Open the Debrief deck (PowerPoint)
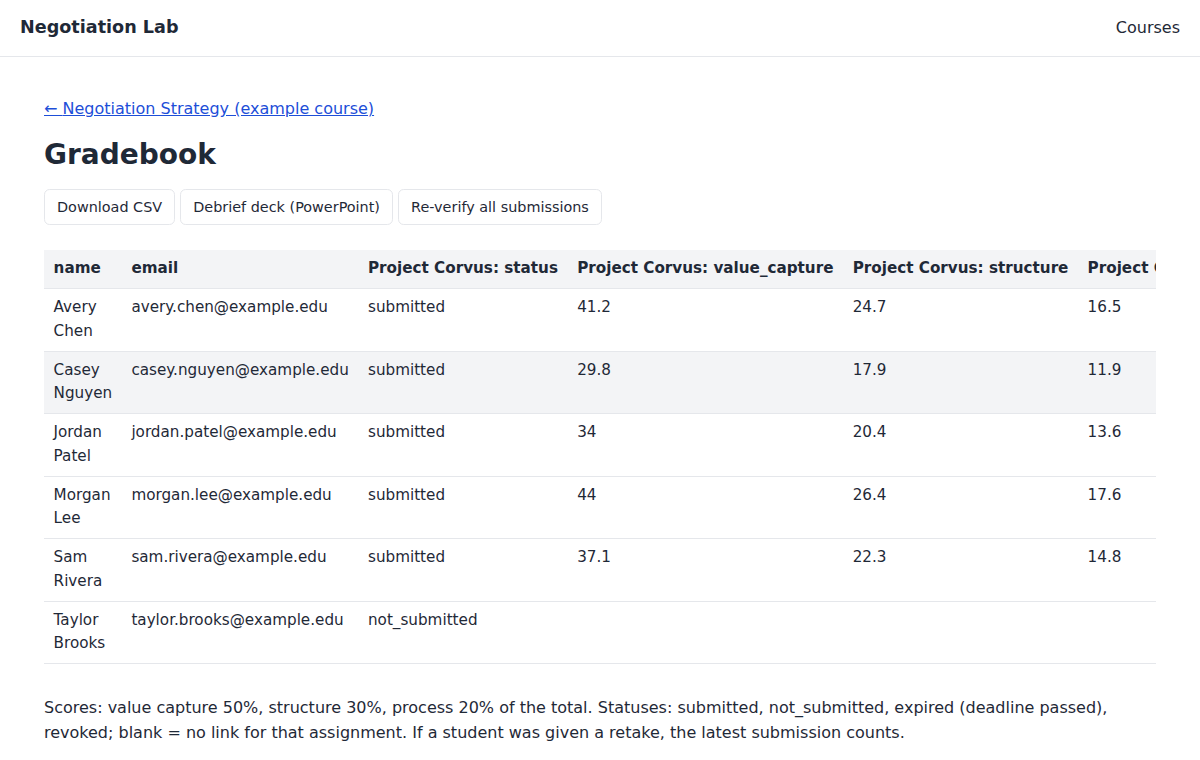Image resolution: width=1200 pixels, height=760 pixels. point(286,207)
